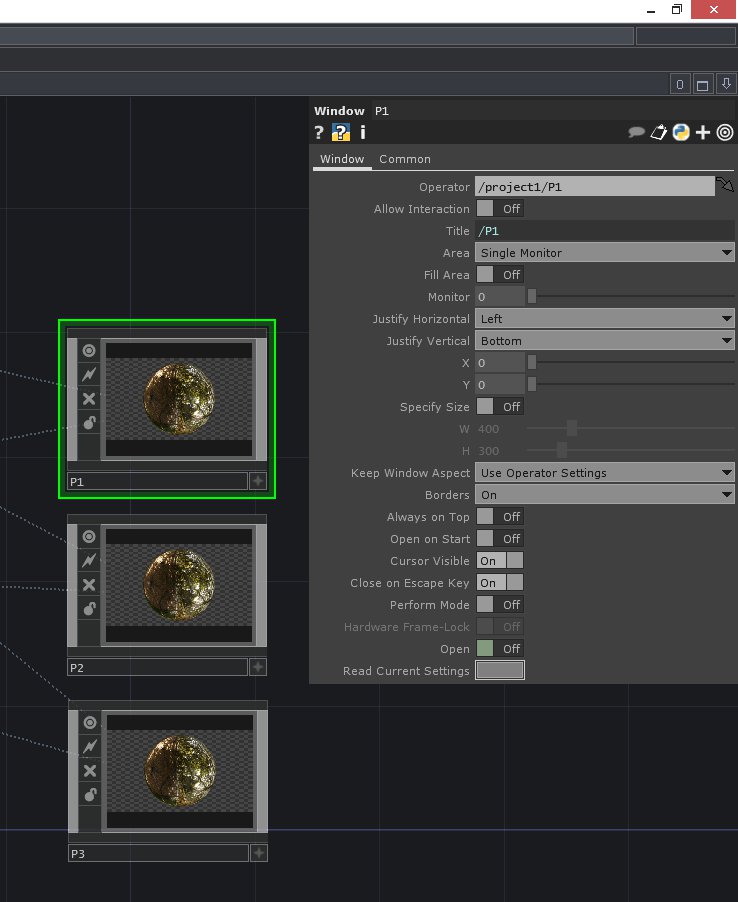Click the operator info 'i' icon

[x=362, y=132]
